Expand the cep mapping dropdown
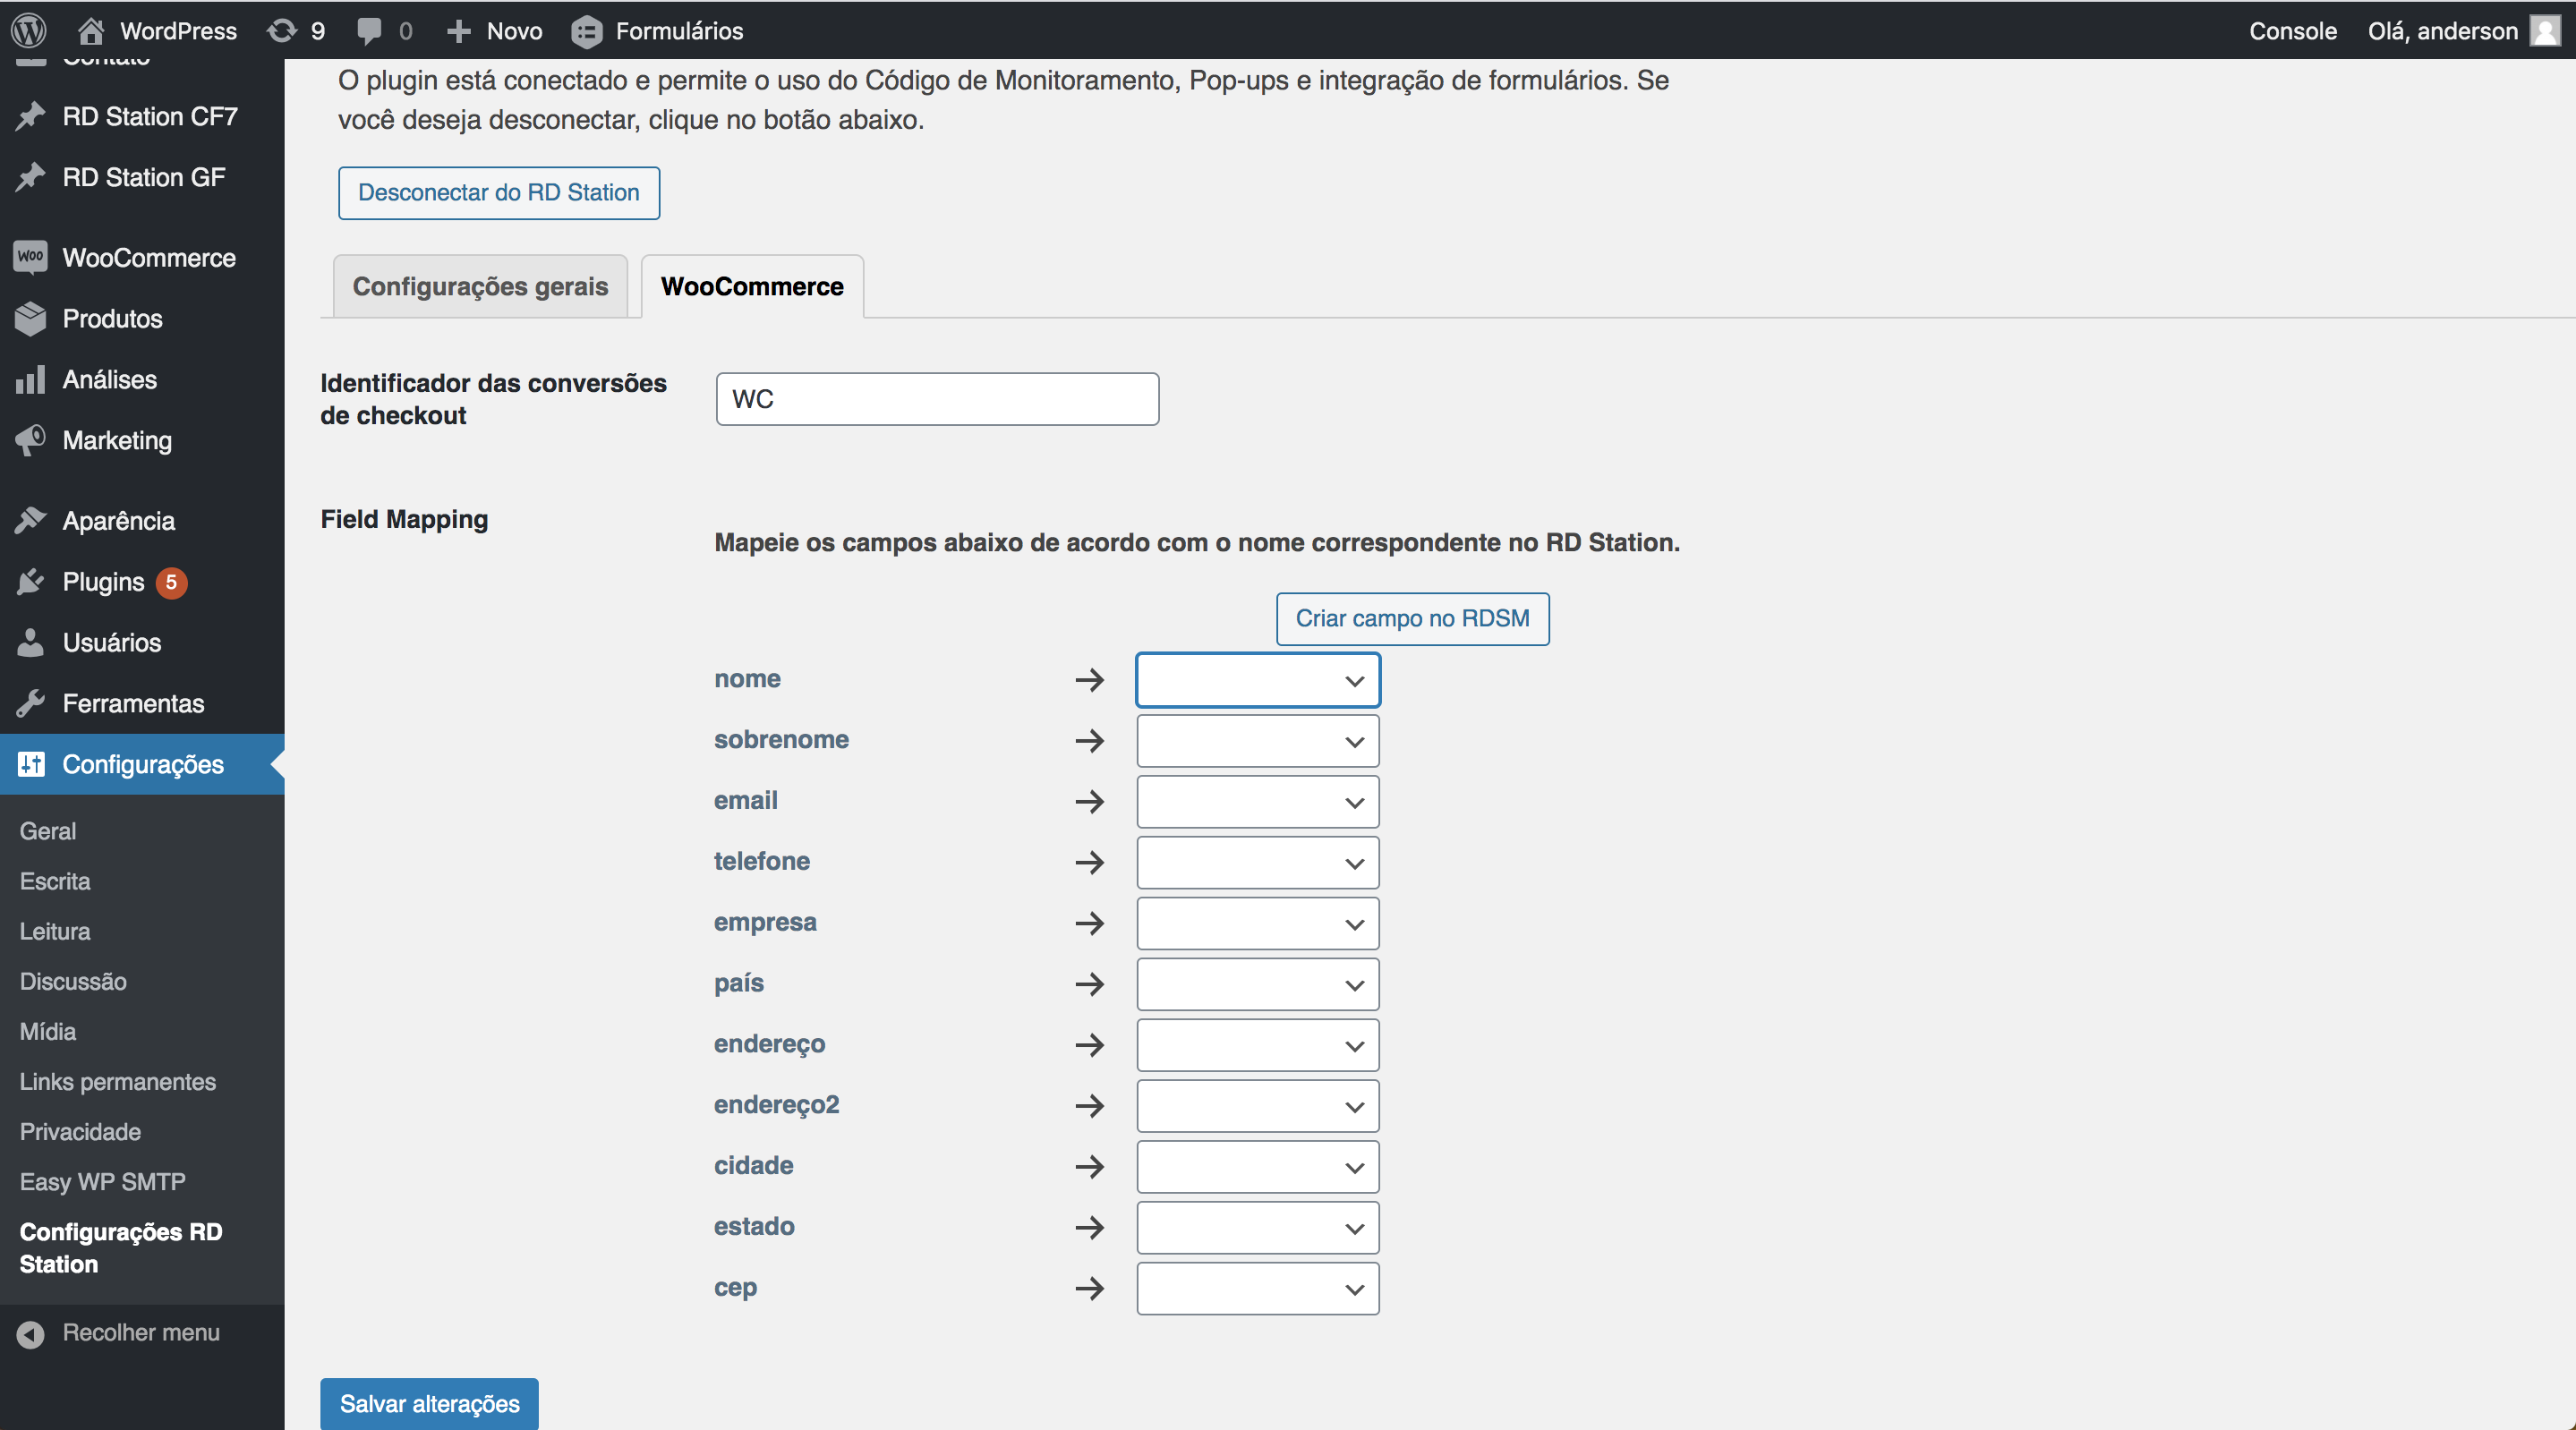The height and width of the screenshot is (1430, 2576). click(1257, 1288)
